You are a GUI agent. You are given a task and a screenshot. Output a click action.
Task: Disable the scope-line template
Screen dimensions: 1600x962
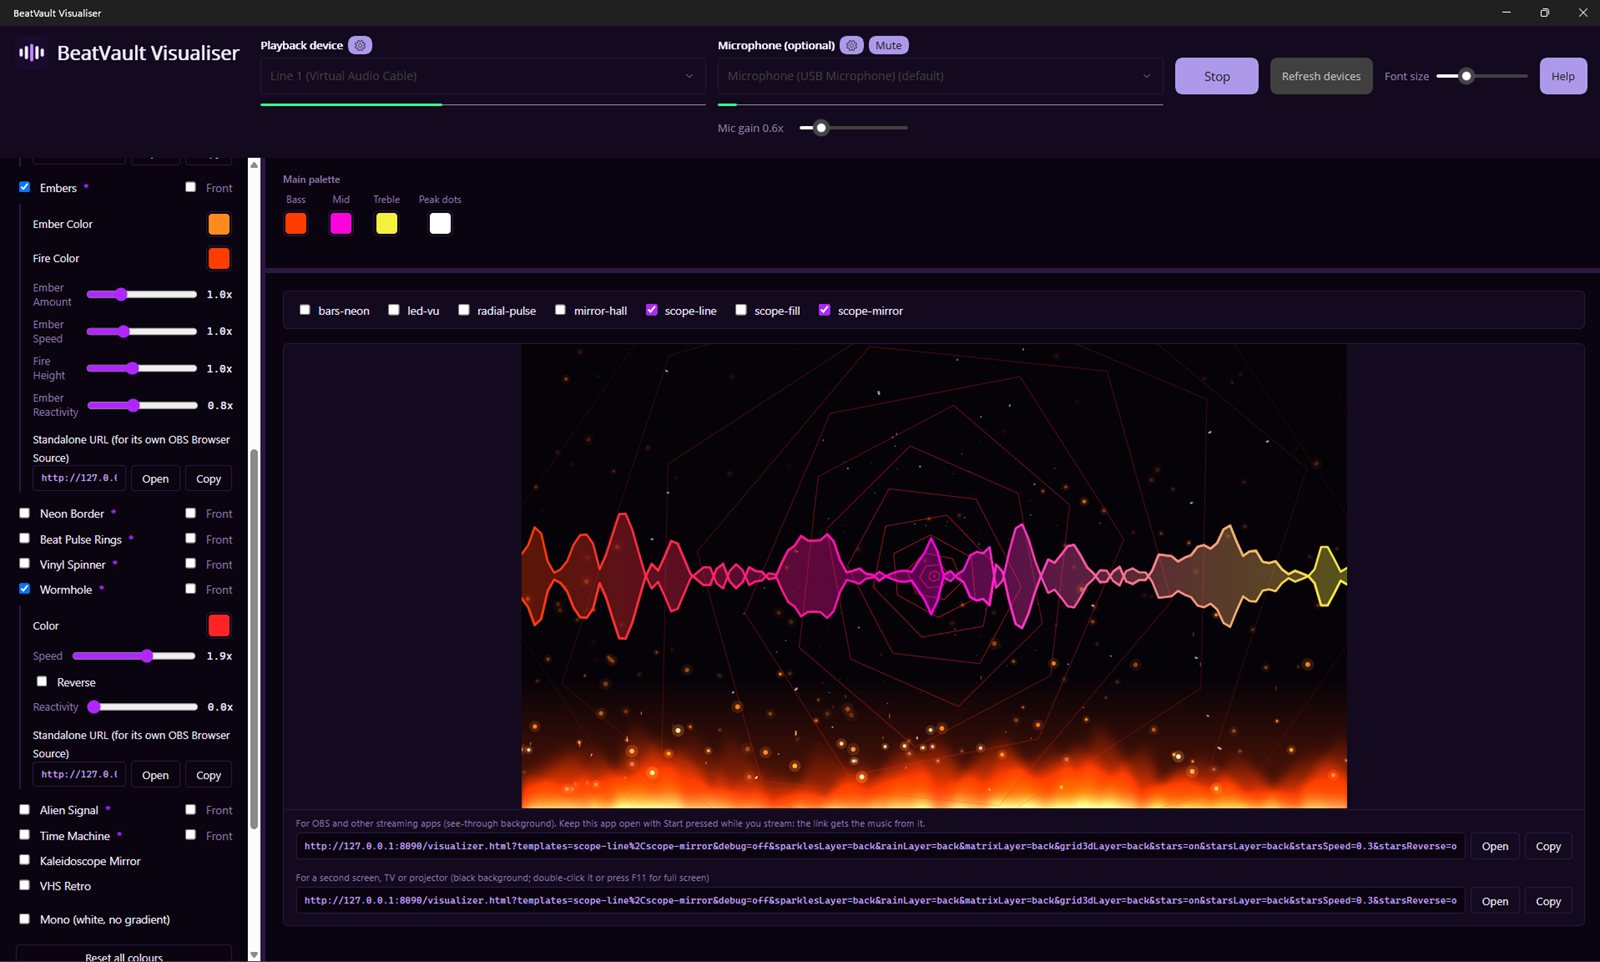(652, 310)
